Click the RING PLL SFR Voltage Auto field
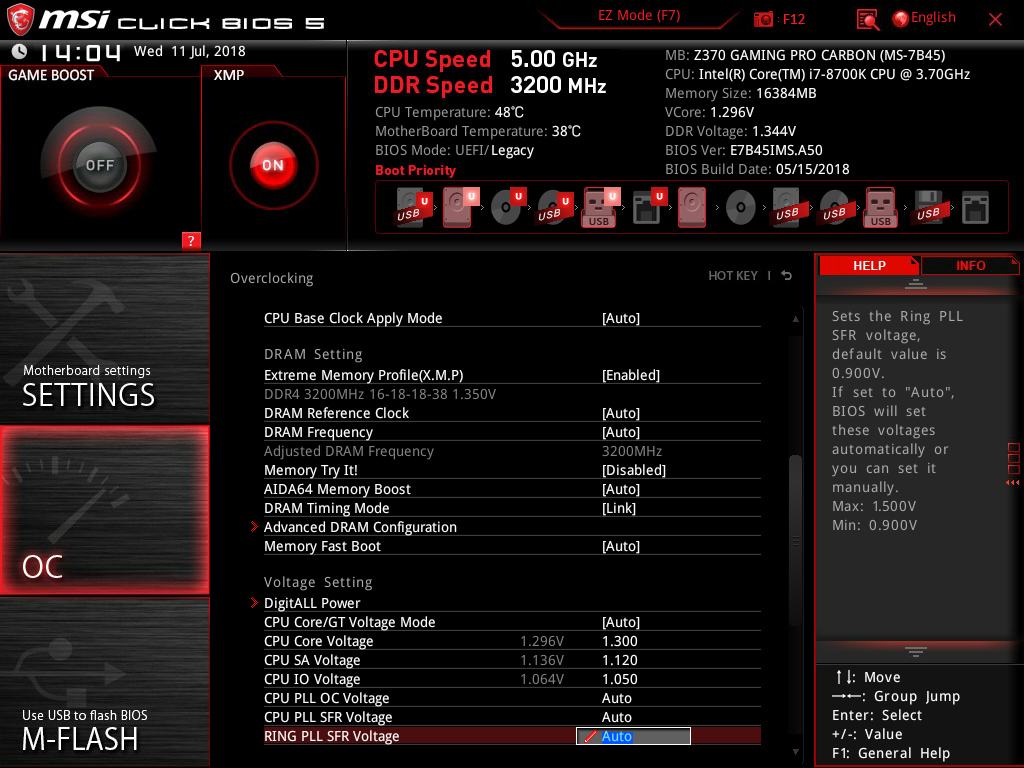Viewport: 1024px width, 768px height. (x=633, y=736)
